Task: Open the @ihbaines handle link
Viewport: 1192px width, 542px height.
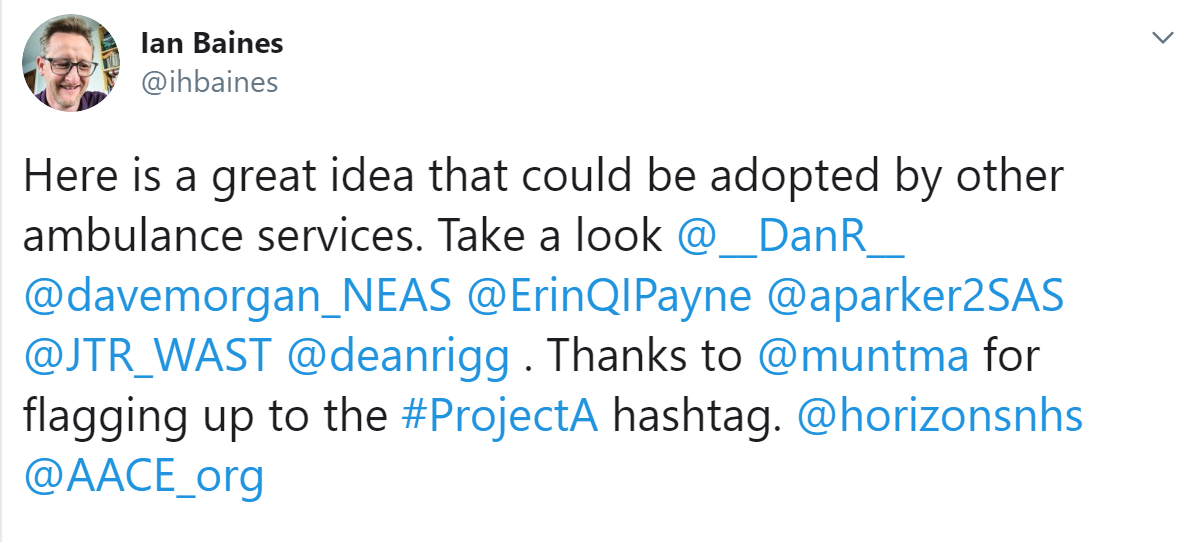Action: coord(210,82)
